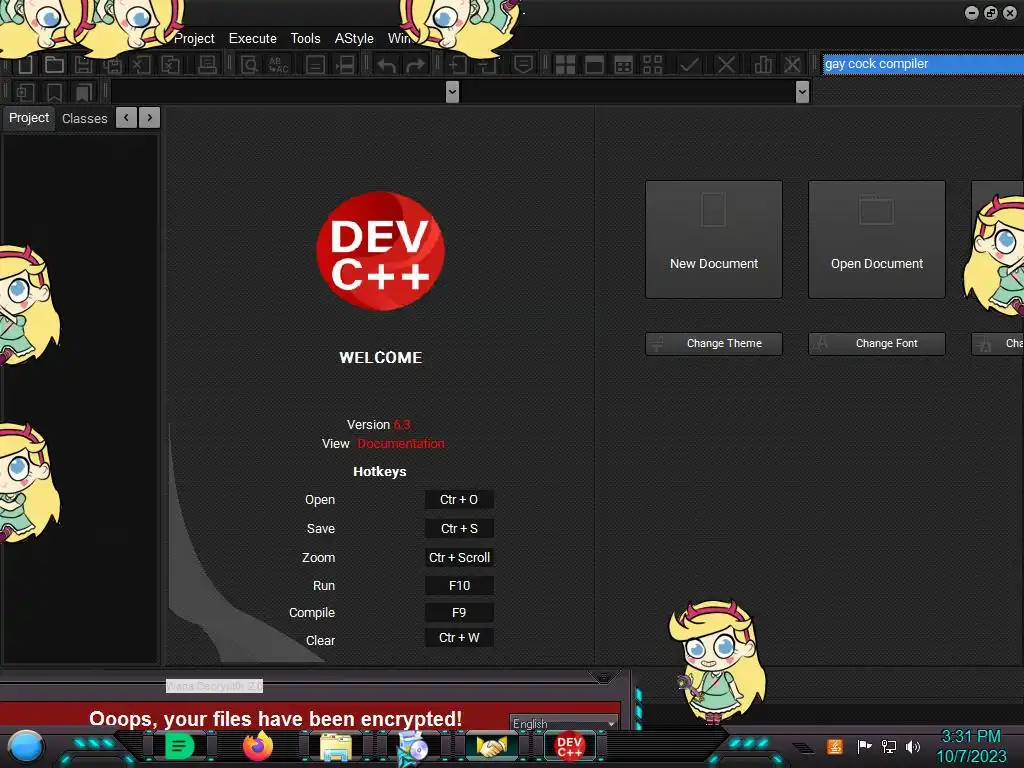Click the Undo arrow icon
The image size is (1024, 768).
coord(387,65)
